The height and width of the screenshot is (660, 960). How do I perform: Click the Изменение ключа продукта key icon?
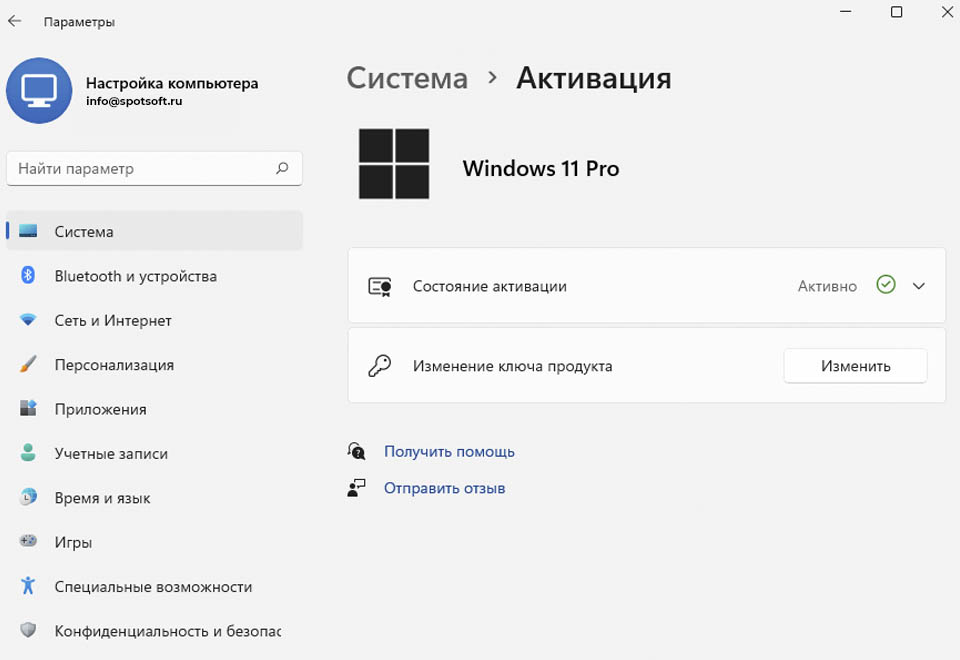[x=380, y=365]
